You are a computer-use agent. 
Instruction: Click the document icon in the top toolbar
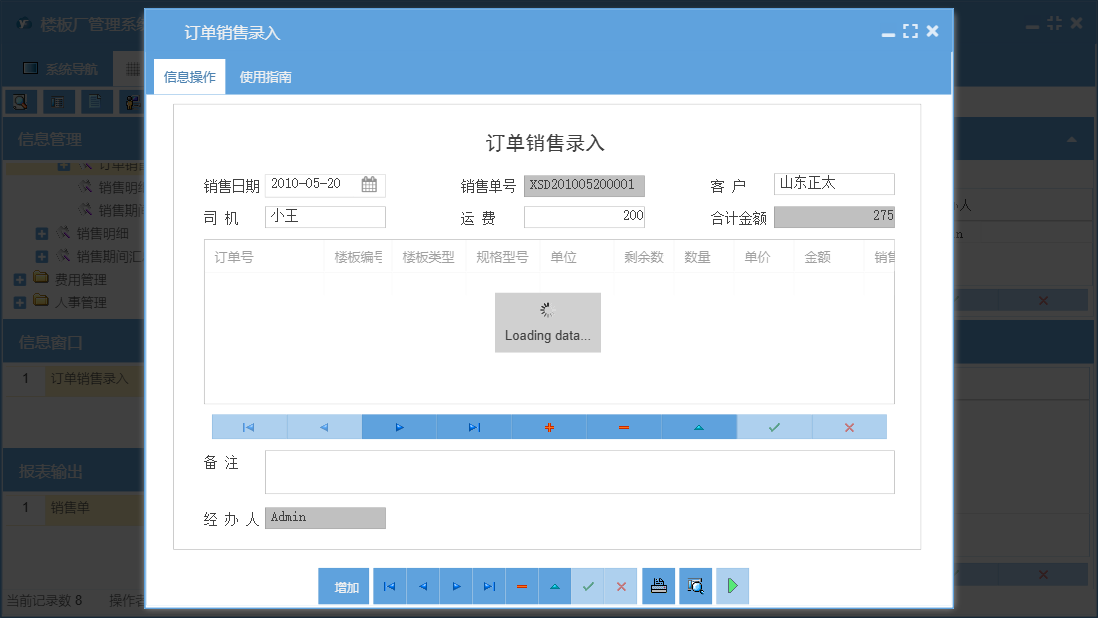96,101
